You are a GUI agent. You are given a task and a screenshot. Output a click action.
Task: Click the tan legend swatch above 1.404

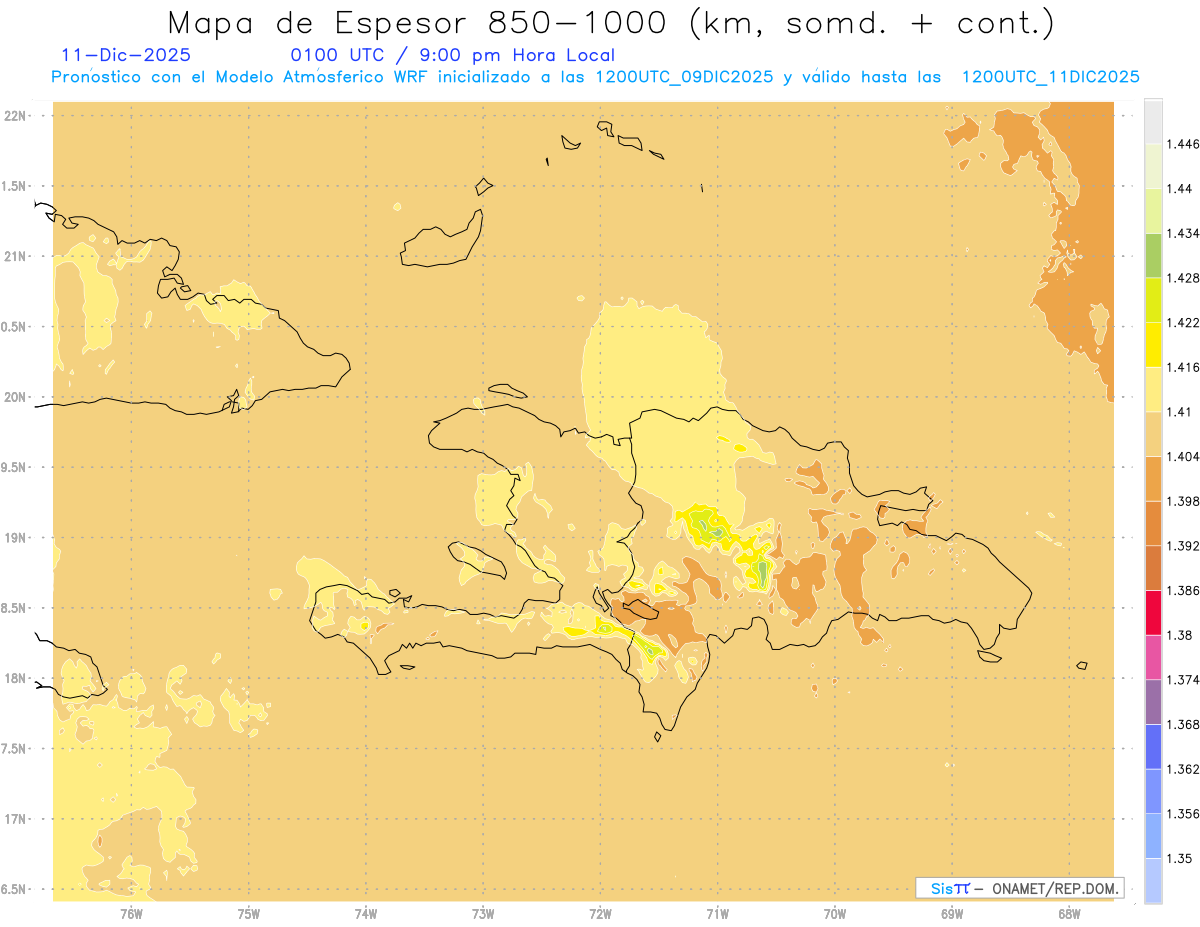[1153, 433]
